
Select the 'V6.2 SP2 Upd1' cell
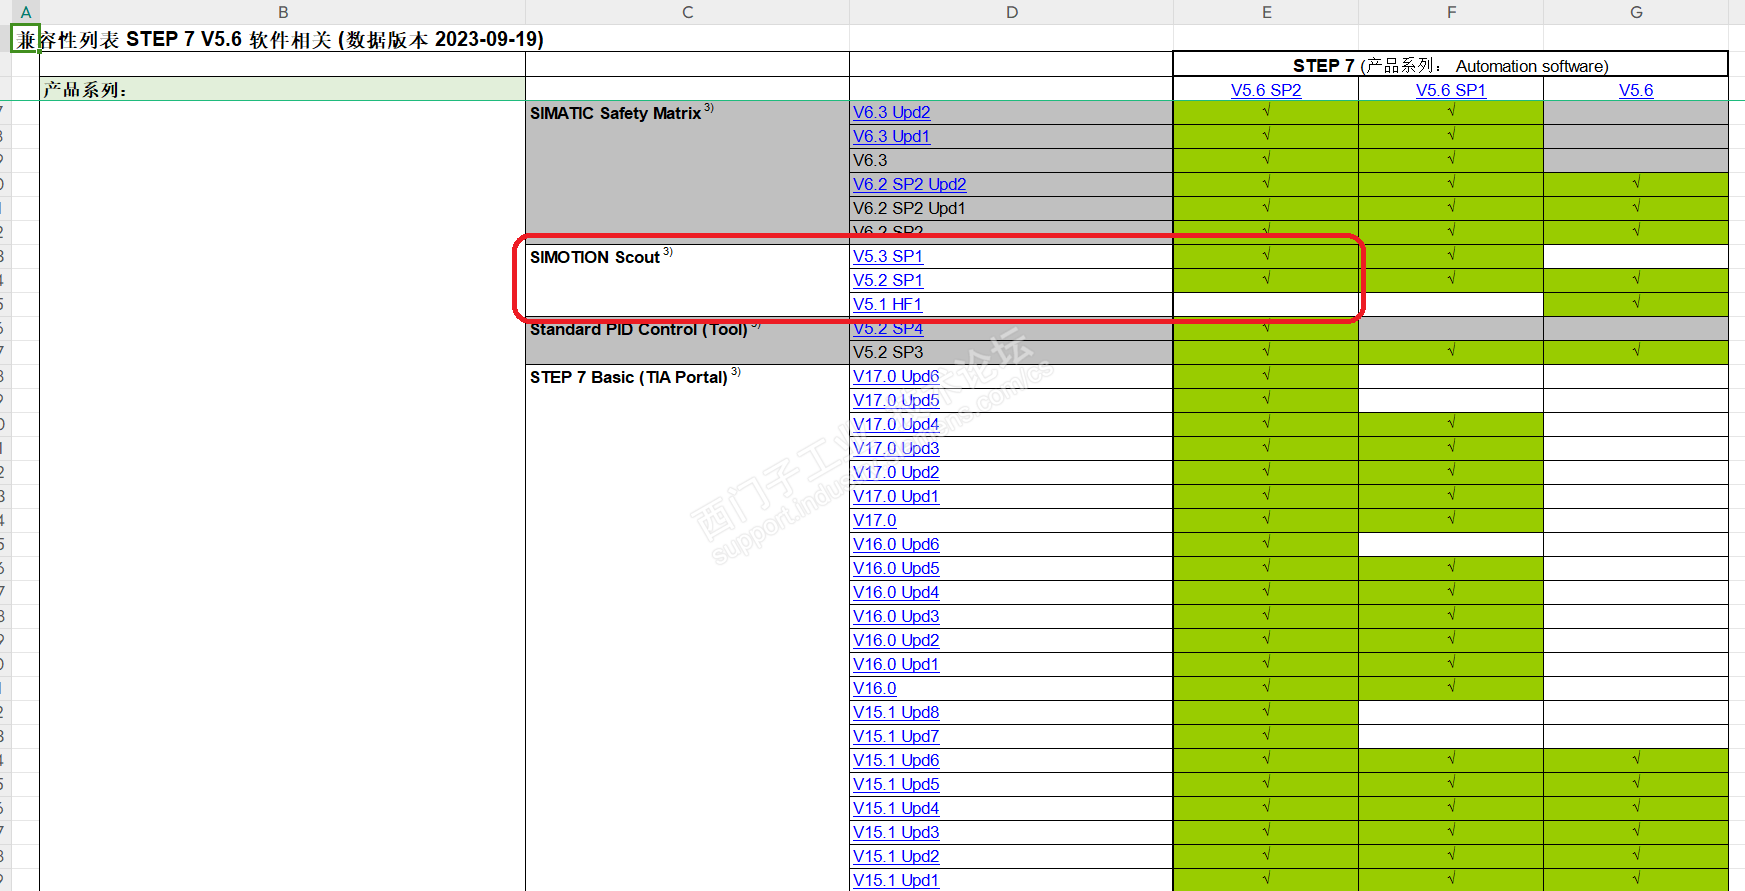click(1011, 209)
